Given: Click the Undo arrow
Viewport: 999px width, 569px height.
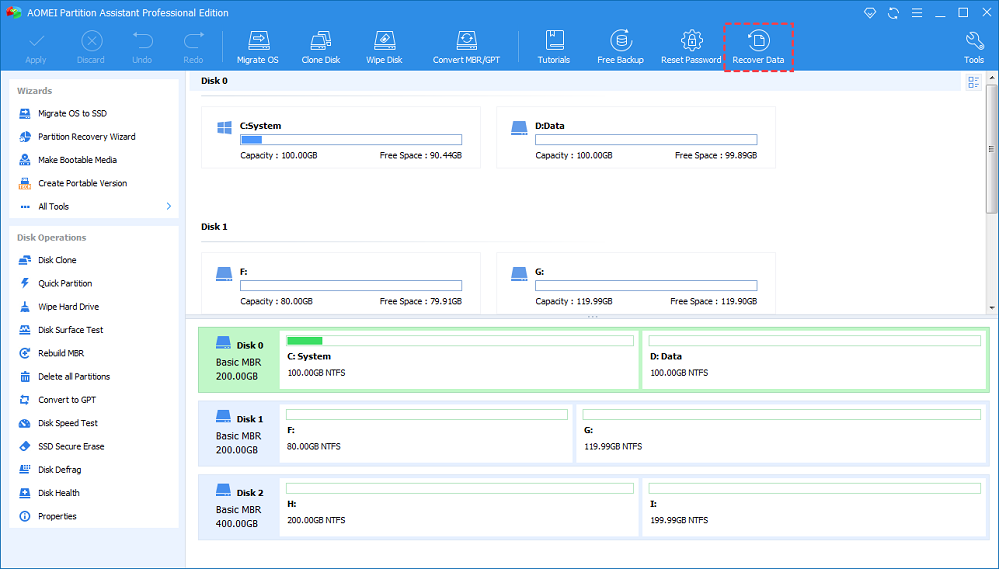Looking at the screenshot, I should (142, 47).
